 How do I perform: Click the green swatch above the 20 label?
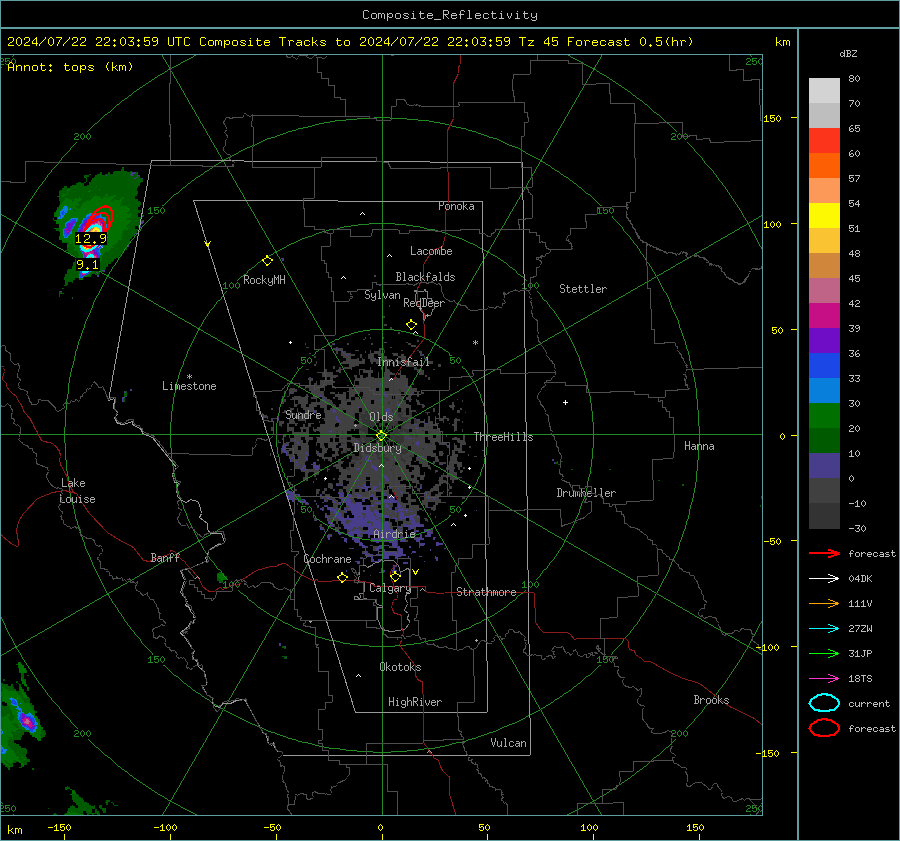824,416
